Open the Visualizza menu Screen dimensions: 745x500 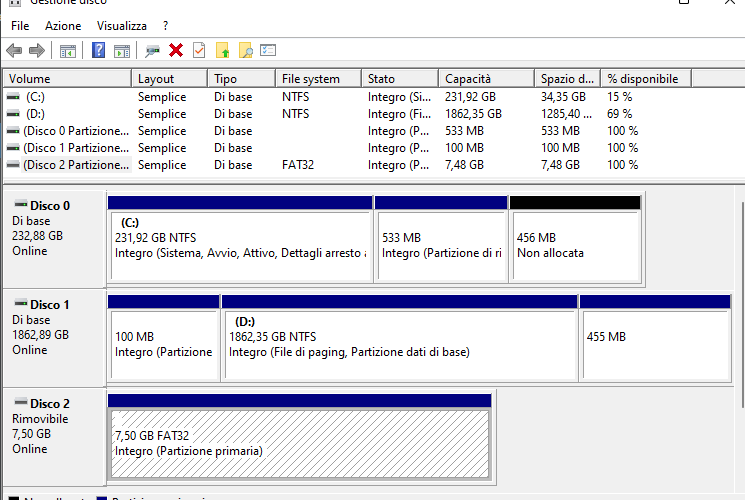pyautogui.click(x=122, y=26)
